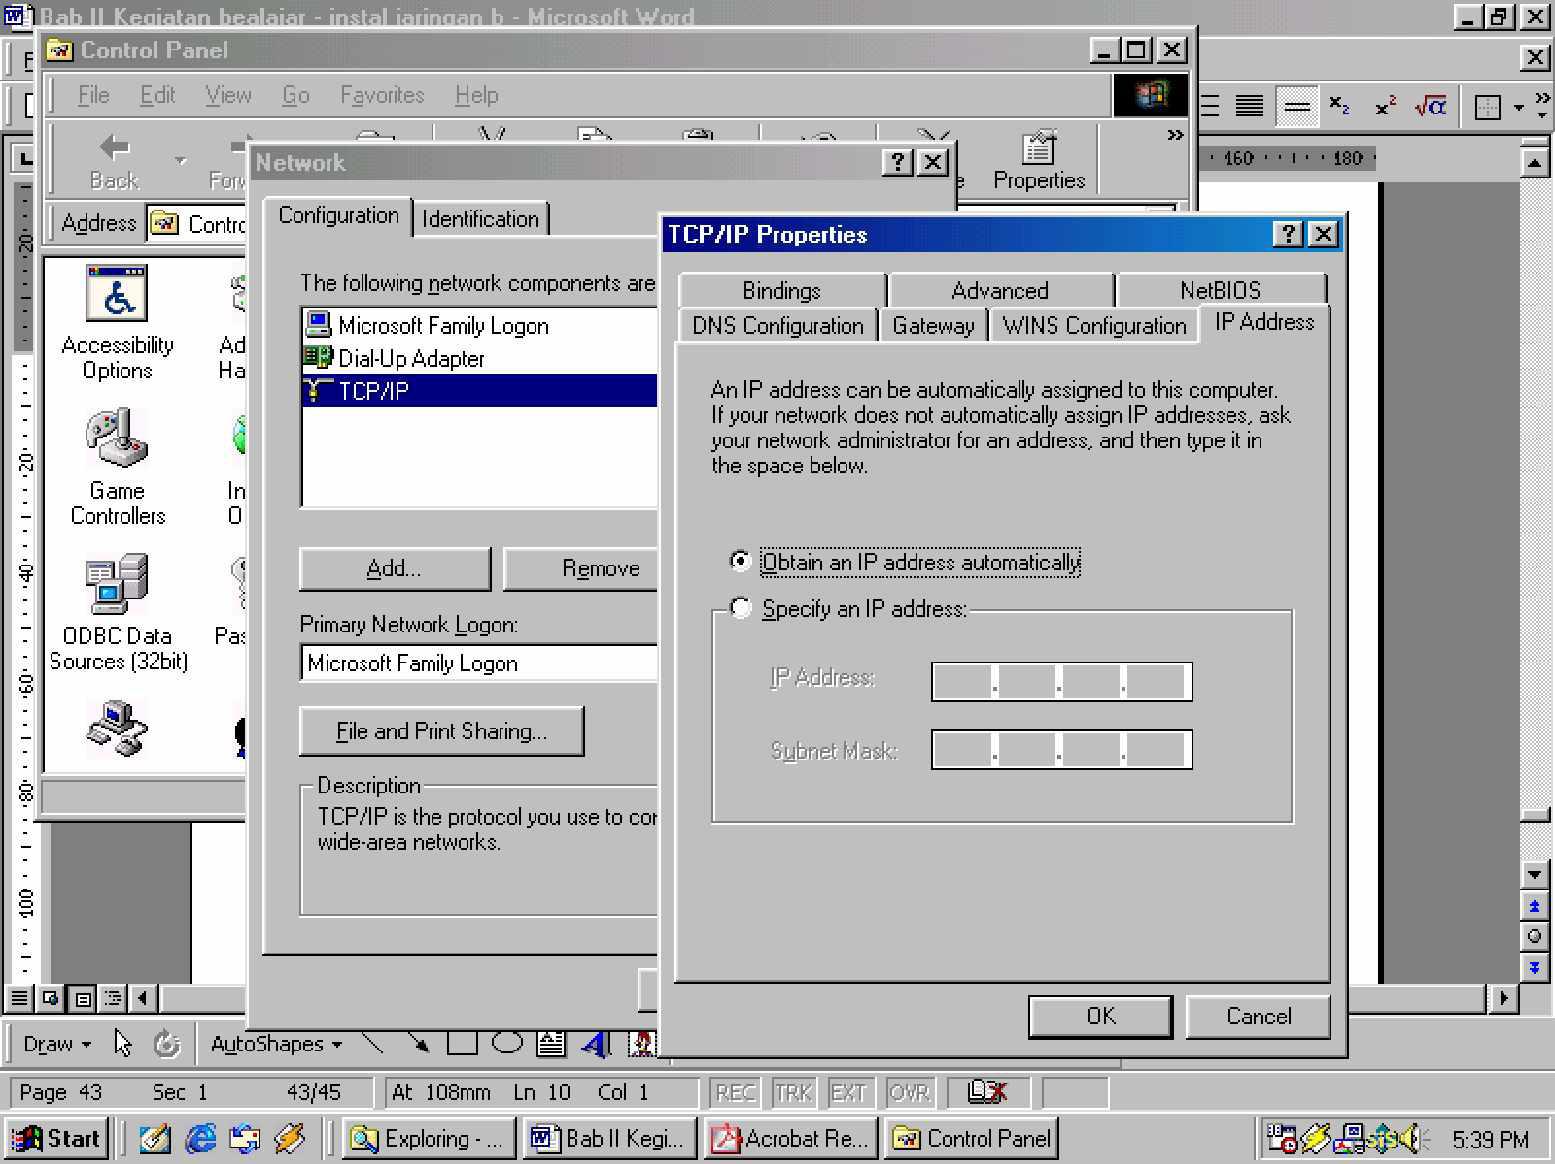
Task: Switch to the DNS Configuration tab
Action: 778,326
